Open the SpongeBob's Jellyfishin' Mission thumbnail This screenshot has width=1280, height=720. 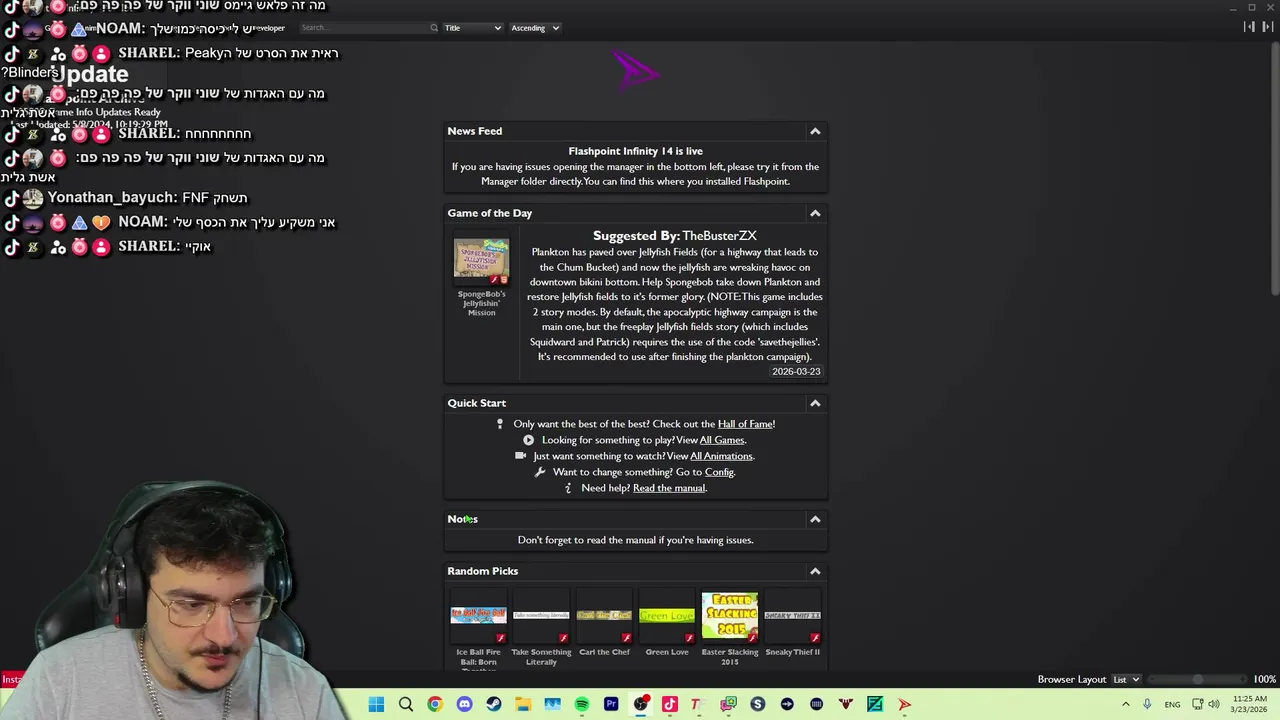click(x=481, y=260)
